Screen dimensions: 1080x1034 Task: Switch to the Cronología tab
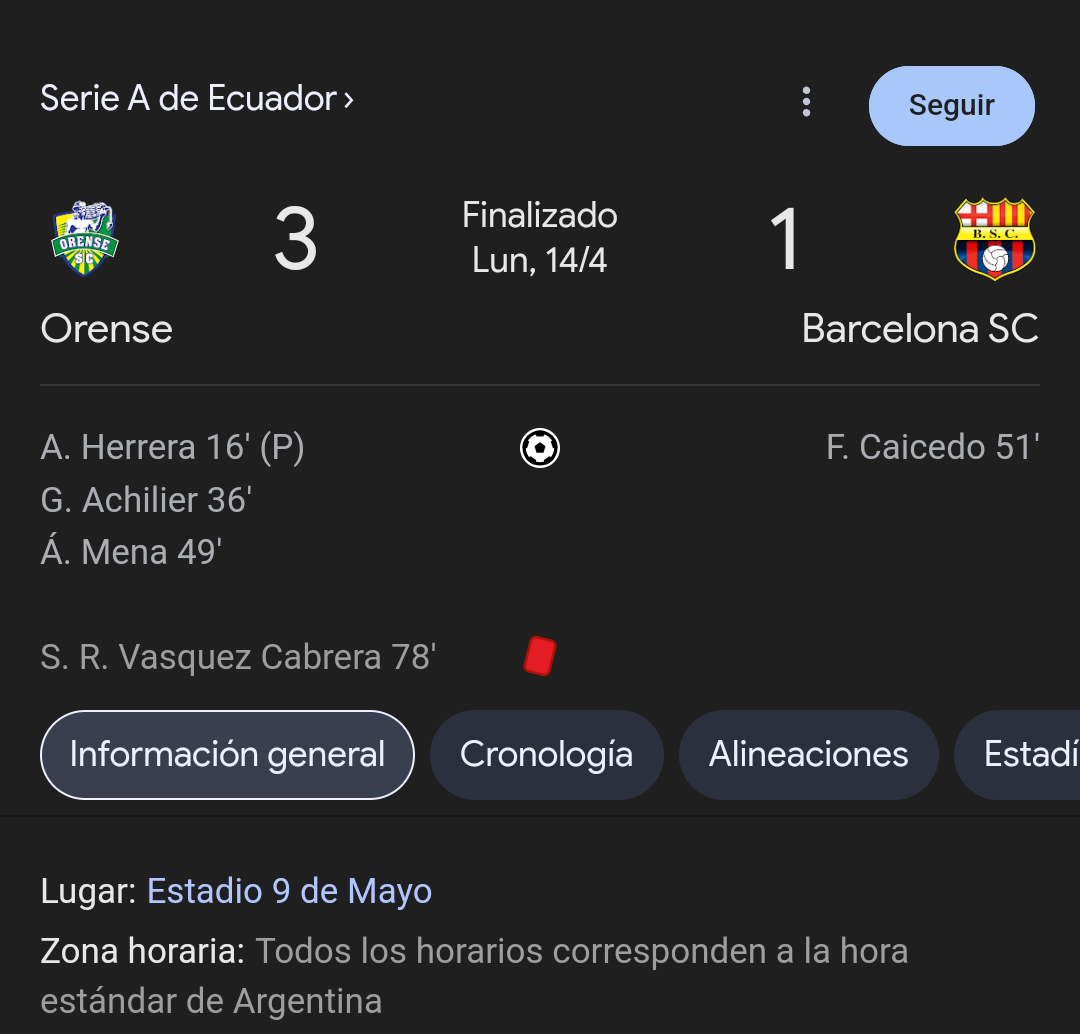click(546, 754)
